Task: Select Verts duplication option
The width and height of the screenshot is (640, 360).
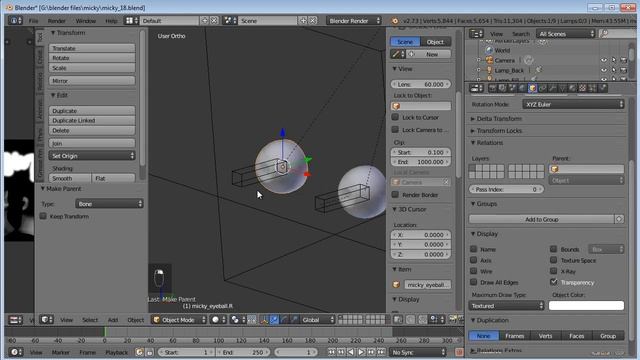Action: tap(545, 336)
